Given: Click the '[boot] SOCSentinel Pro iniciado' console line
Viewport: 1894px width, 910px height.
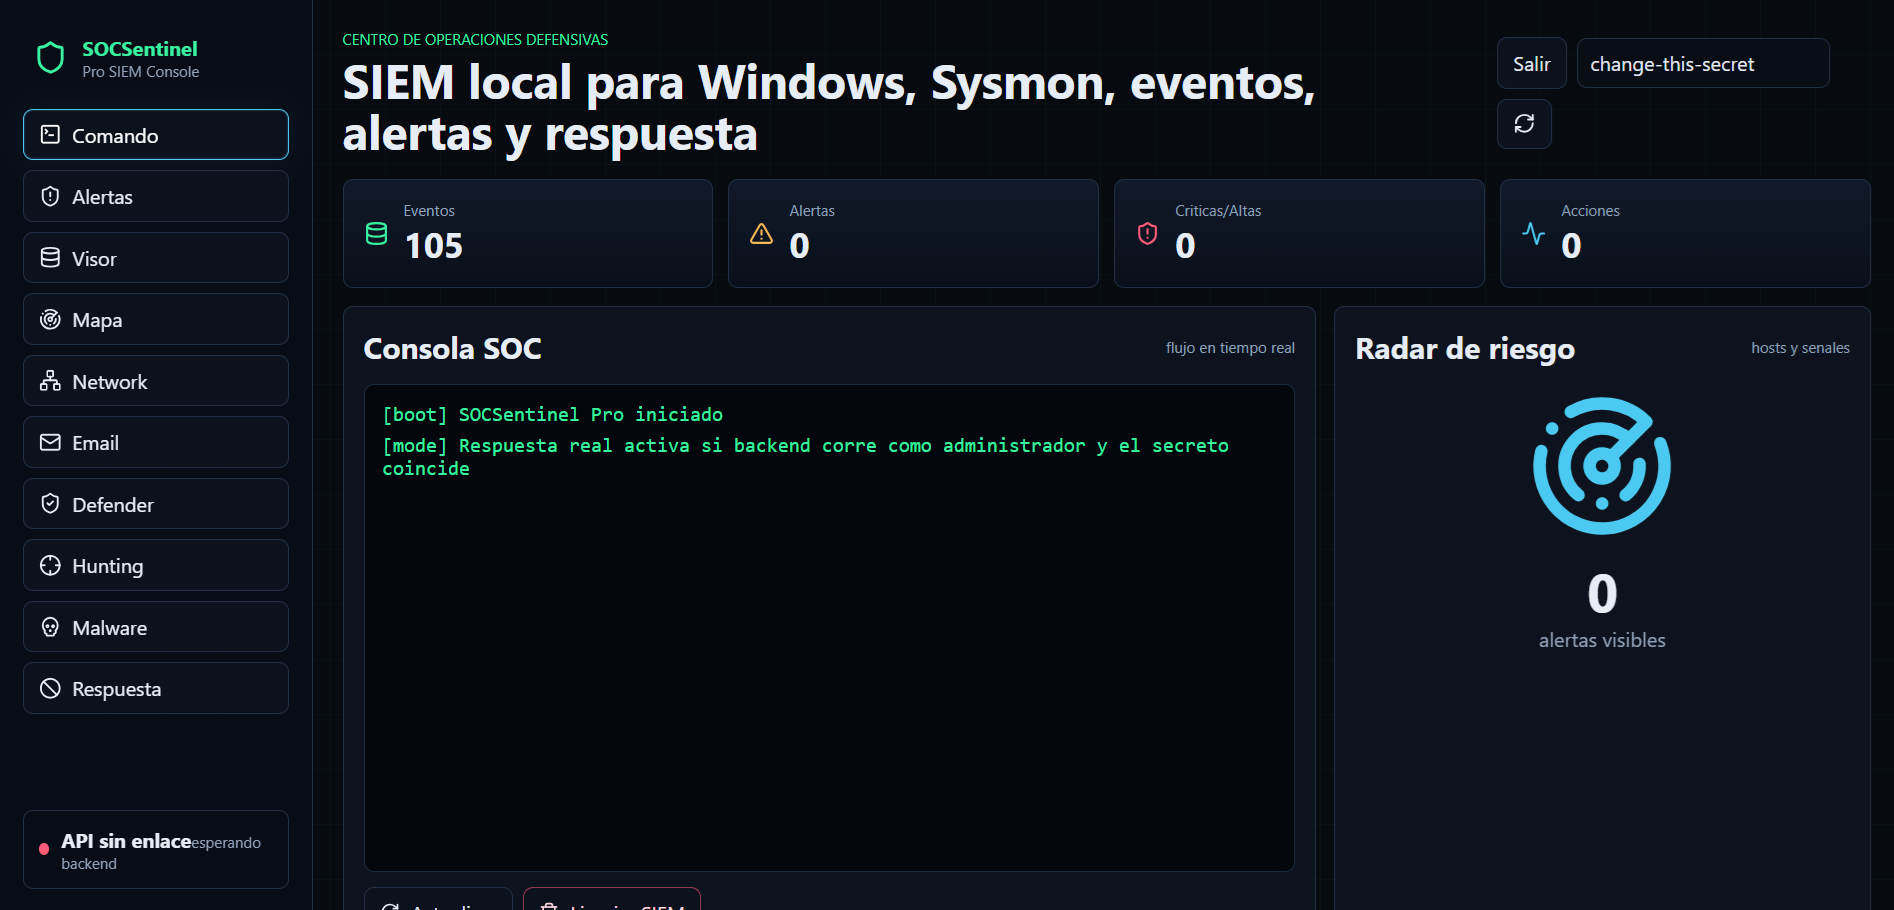Looking at the screenshot, I should (553, 415).
